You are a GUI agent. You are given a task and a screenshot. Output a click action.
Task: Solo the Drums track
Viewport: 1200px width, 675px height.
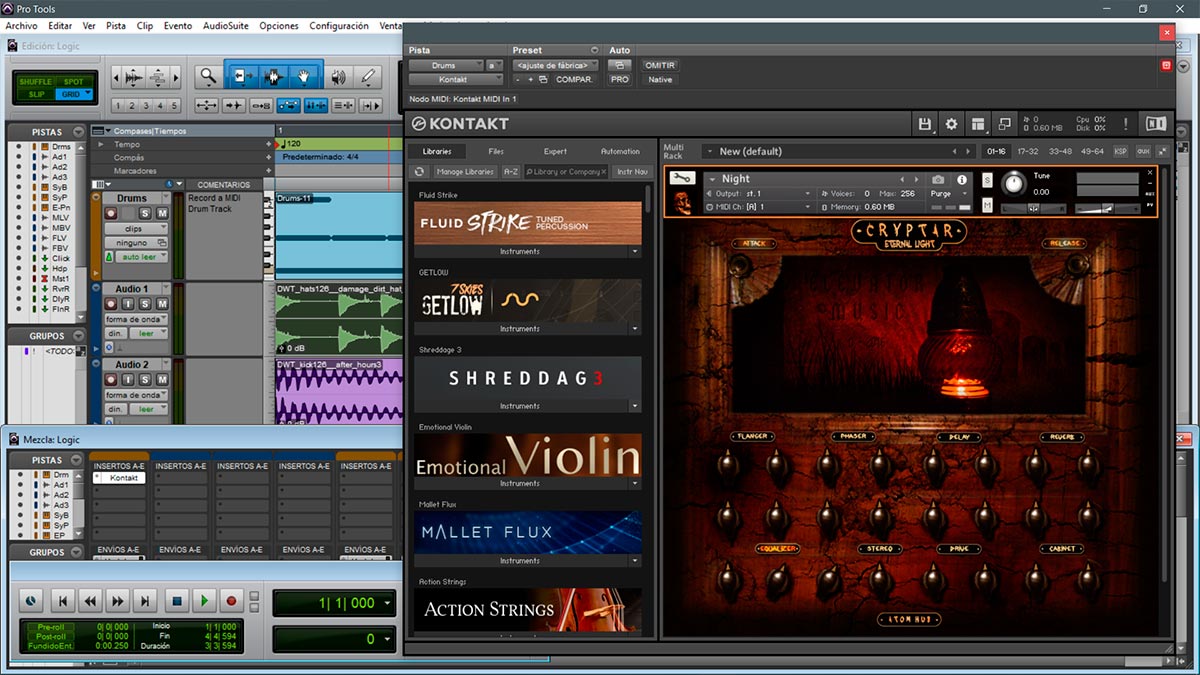[x=145, y=213]
